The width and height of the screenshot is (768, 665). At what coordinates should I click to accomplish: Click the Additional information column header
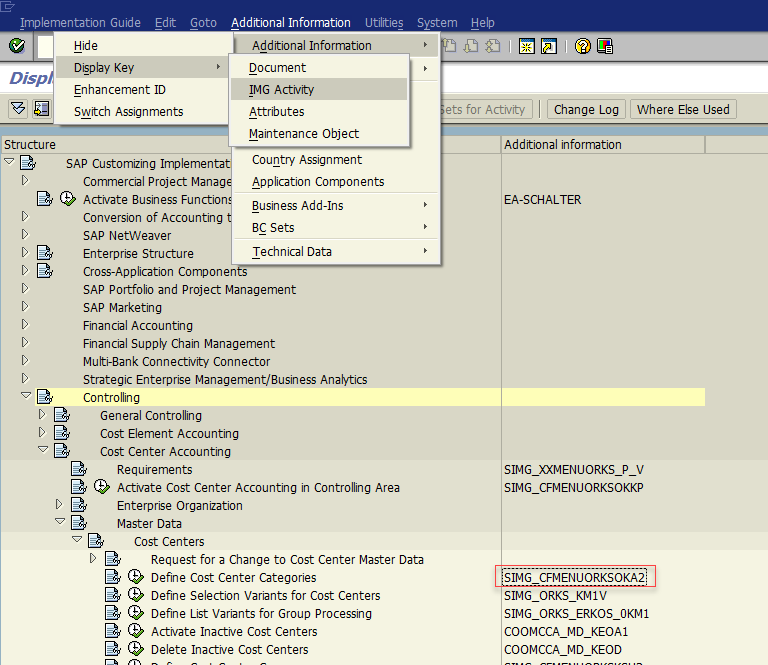click(x=603, y=144)
